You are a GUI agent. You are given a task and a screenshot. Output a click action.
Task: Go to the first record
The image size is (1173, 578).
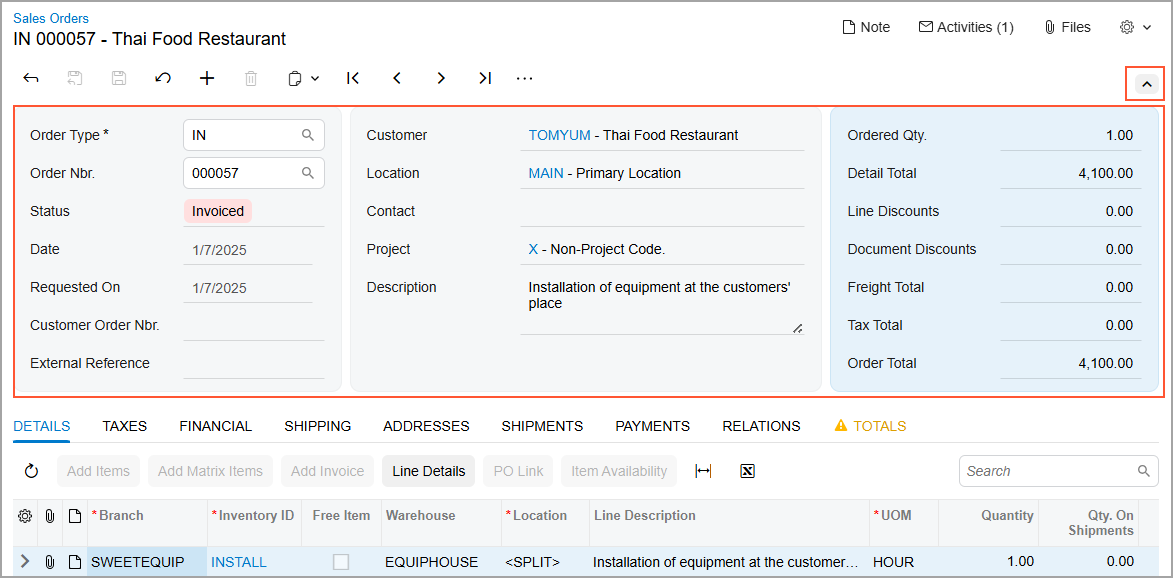point(353,78)
